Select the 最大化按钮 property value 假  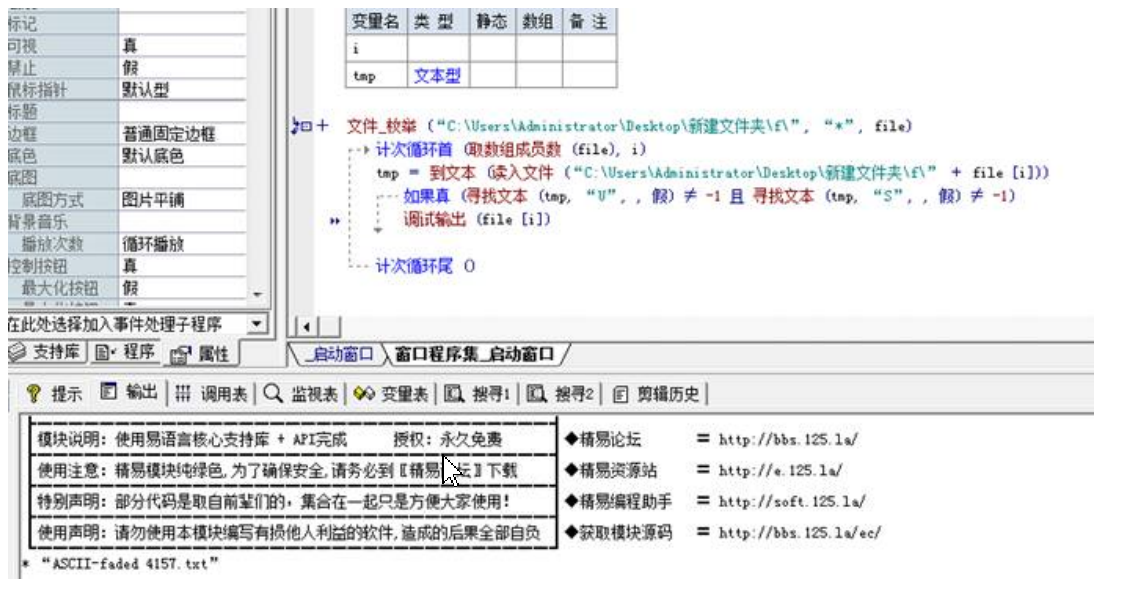tap(182, 288)
